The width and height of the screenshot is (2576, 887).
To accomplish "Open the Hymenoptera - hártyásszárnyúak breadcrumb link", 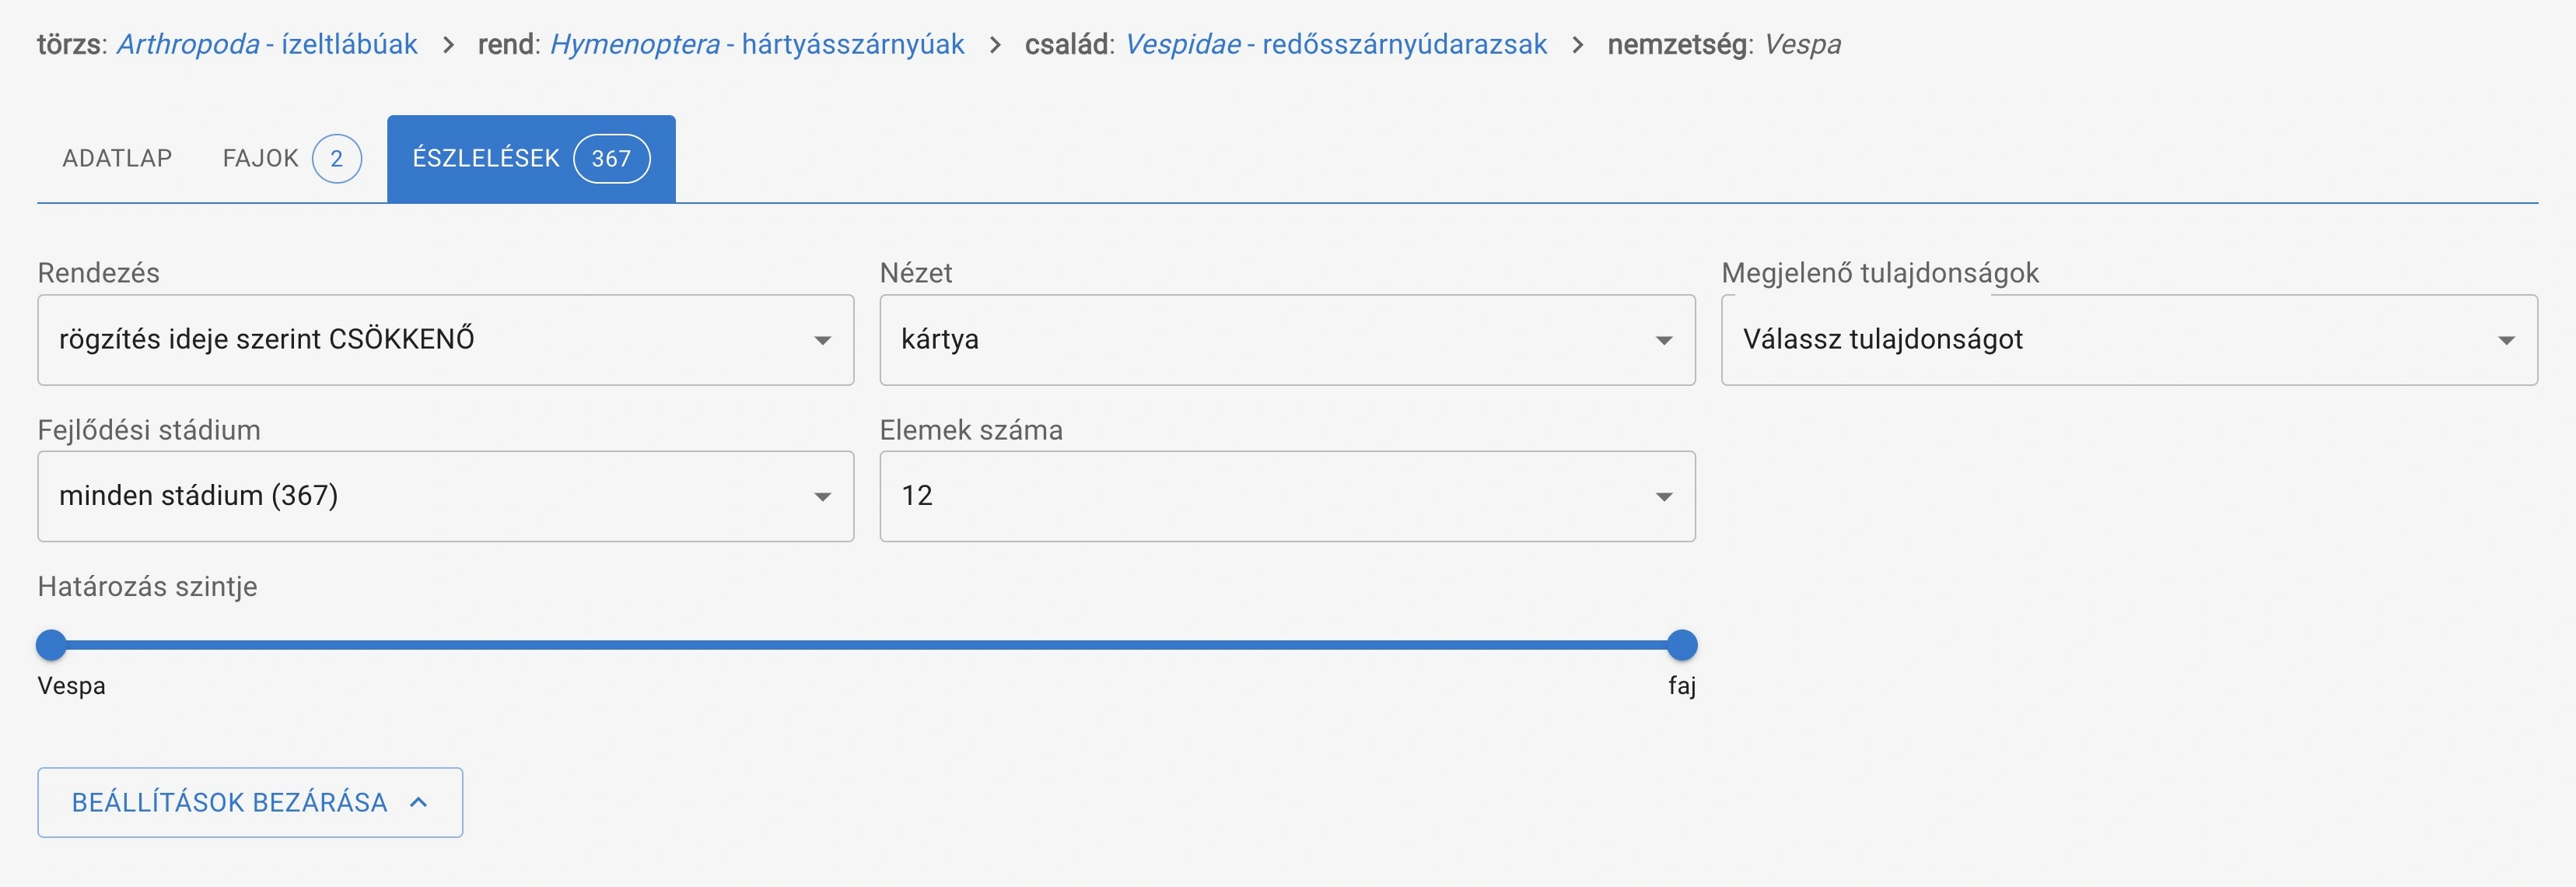I will 757,45.
